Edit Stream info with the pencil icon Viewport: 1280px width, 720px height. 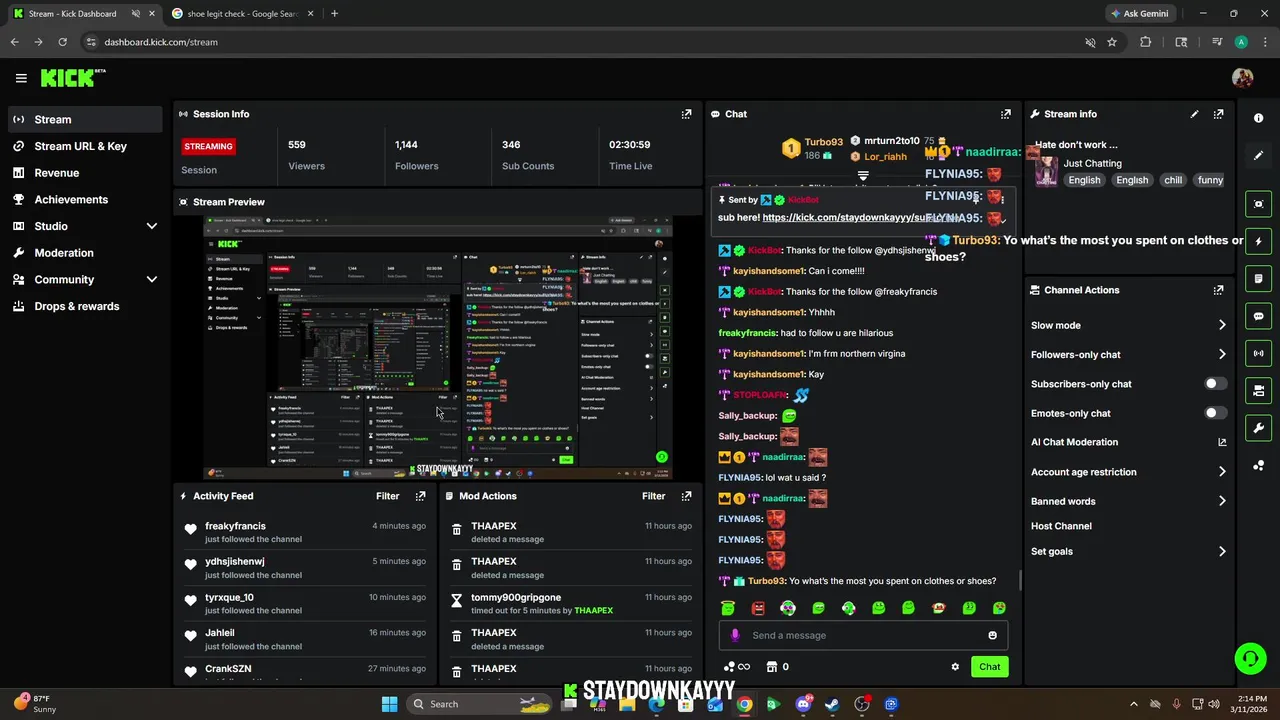click(x=1194, y=114)
